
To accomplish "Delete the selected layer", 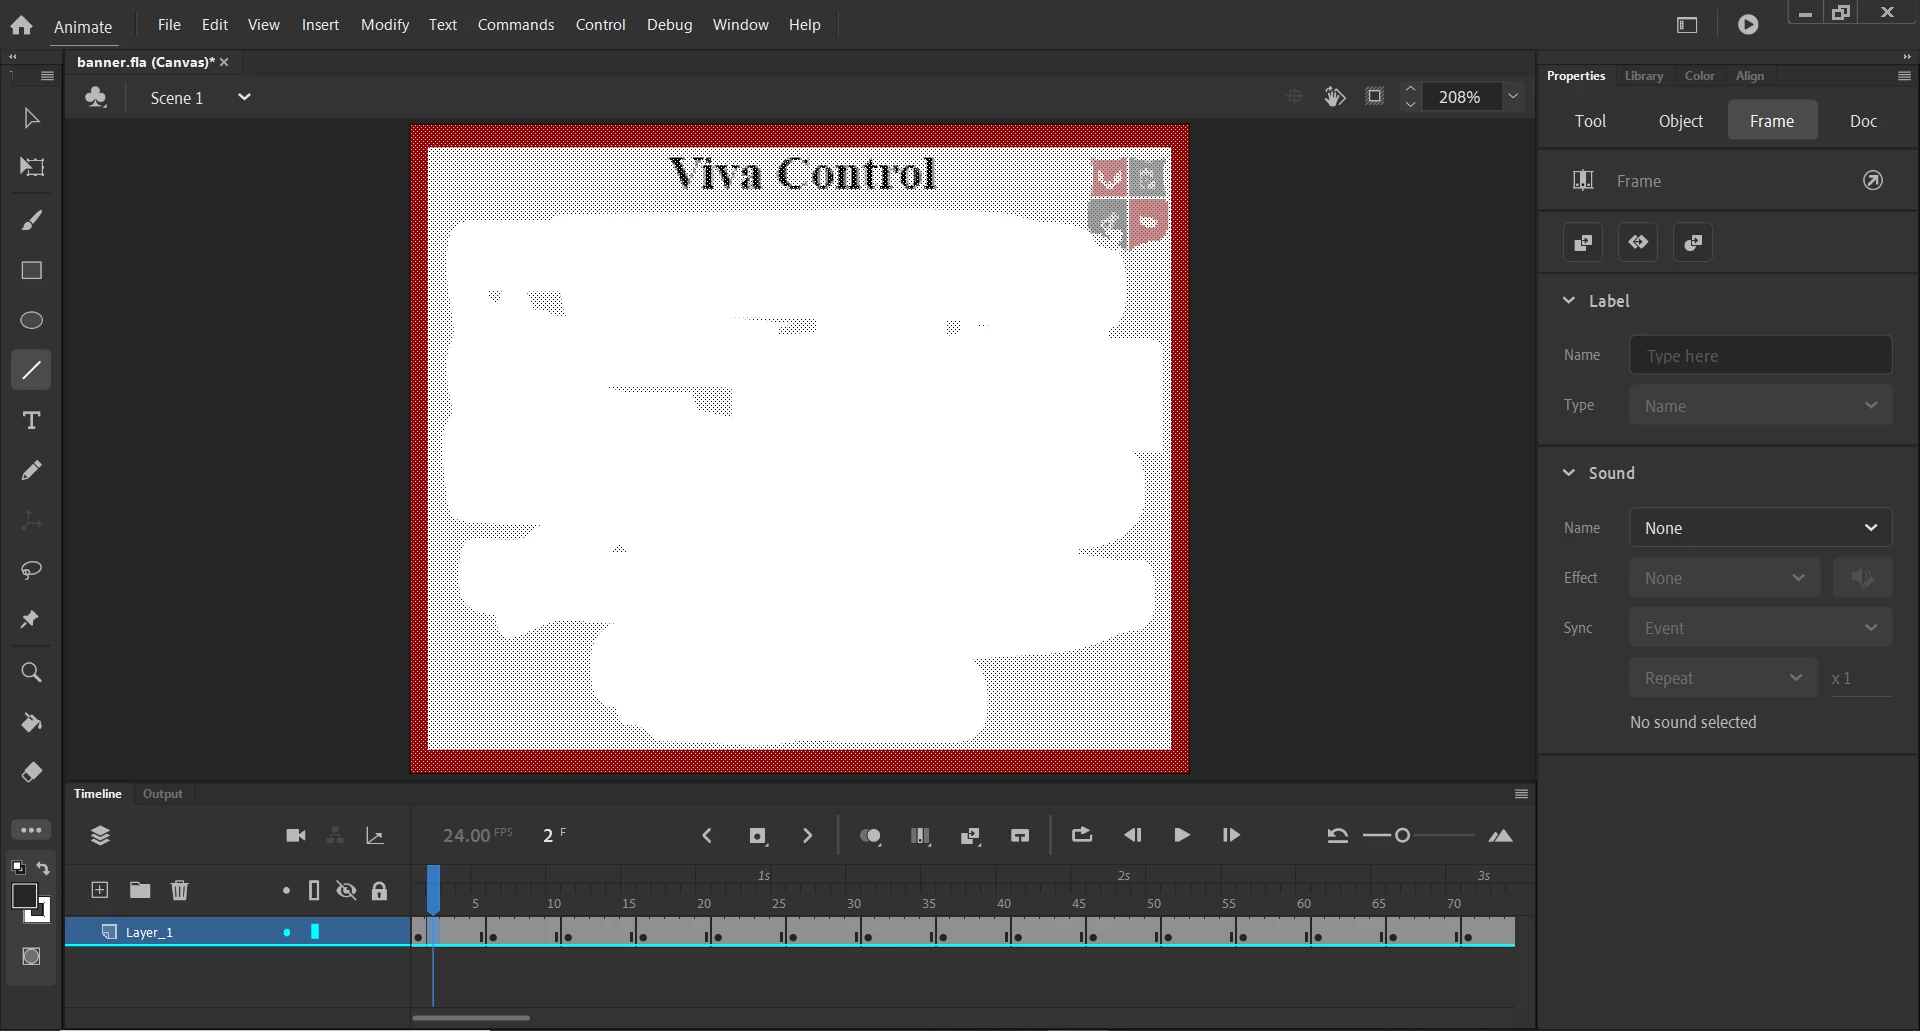I will (180, 890).
